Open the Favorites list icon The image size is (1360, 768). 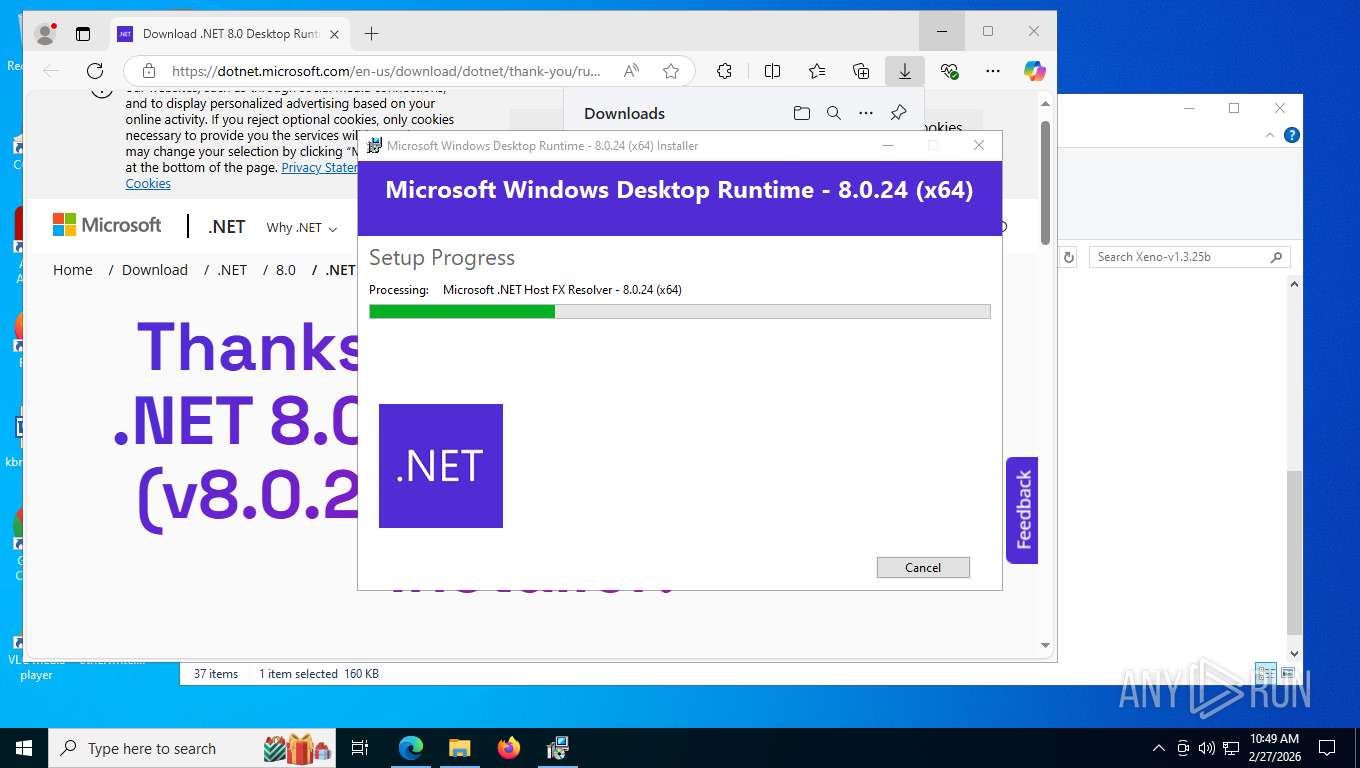pyautogui.click(x=817, y=71)
